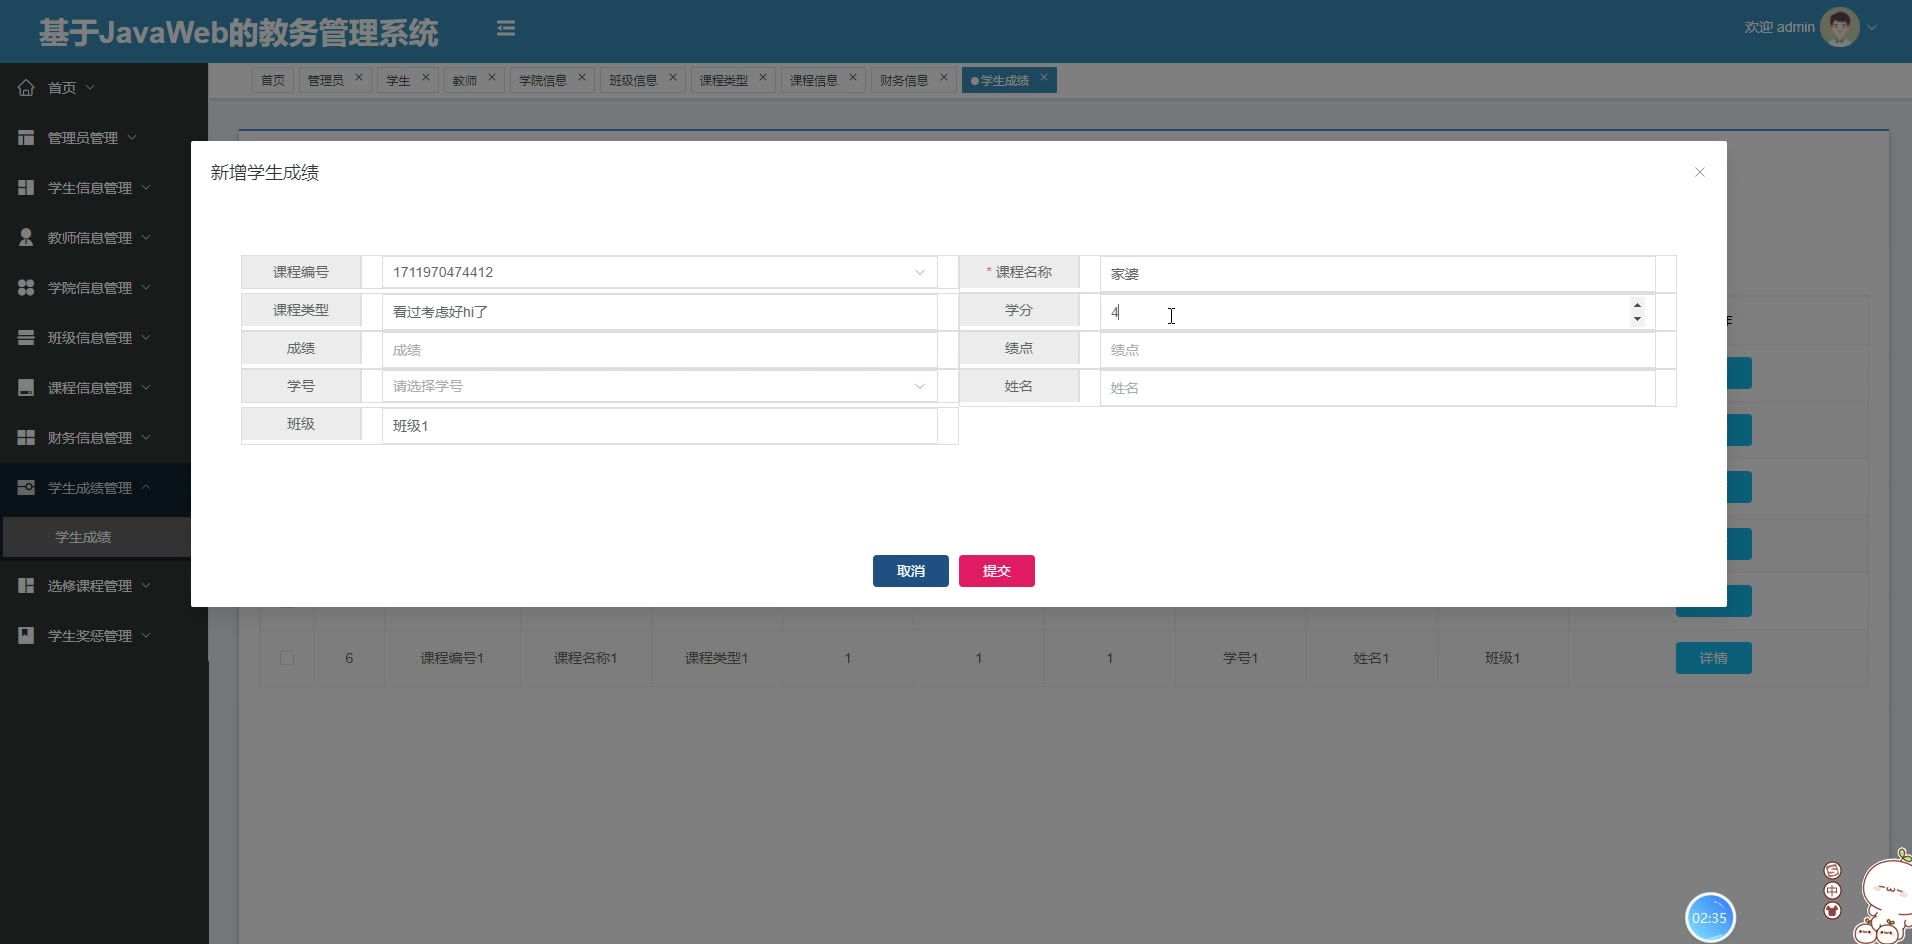Close the 学院信息 tab
The width and height of the screenshot is (1912, 944).
tap(582, 77)
